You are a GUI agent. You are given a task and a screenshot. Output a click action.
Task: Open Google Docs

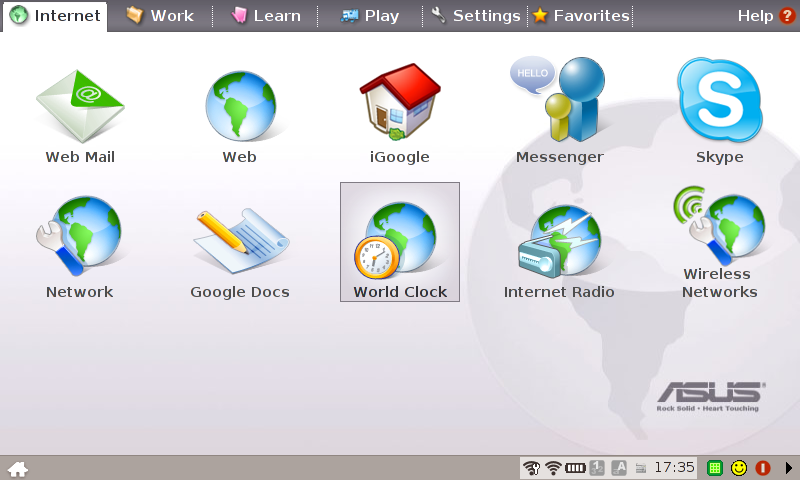[240, 252]
